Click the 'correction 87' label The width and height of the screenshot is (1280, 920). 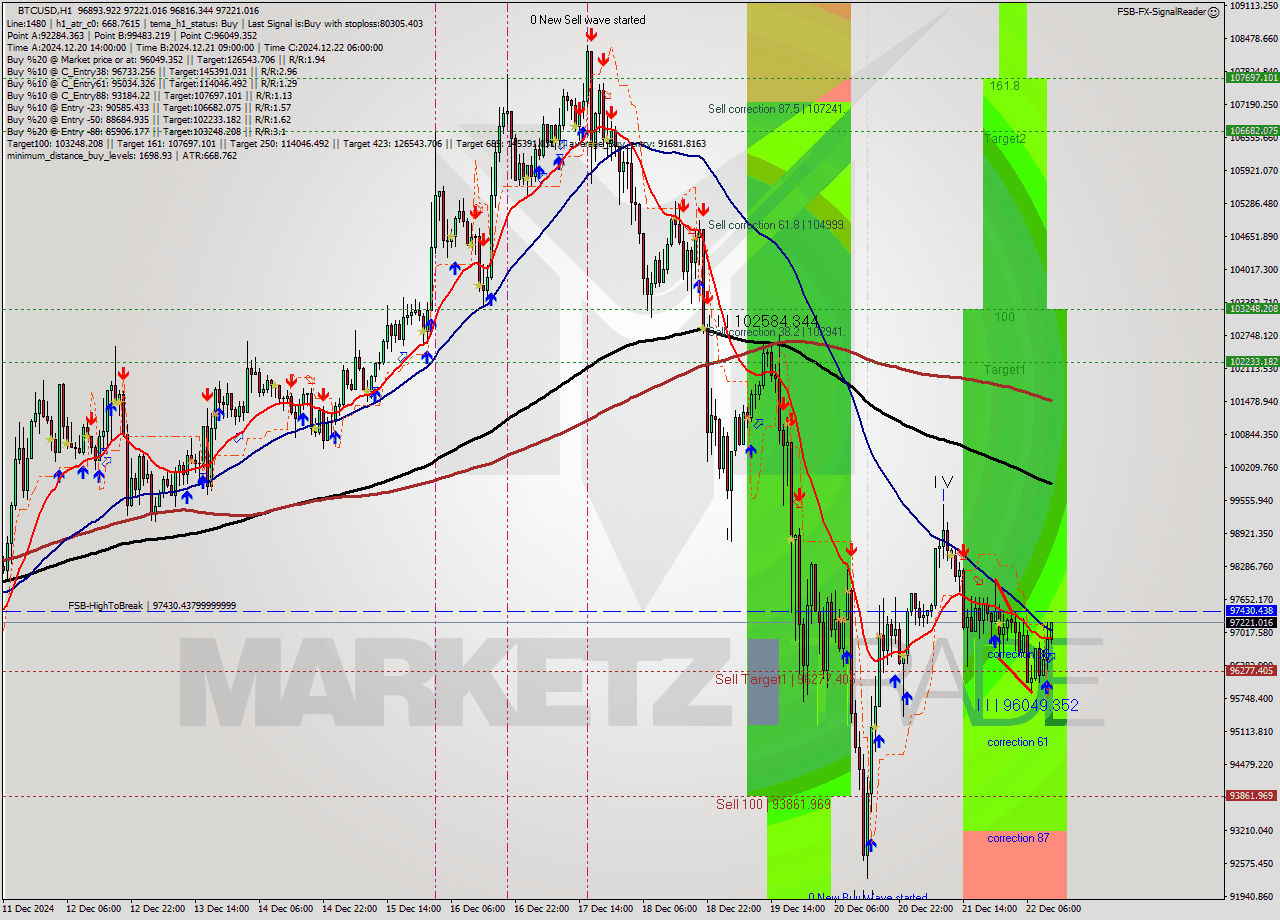pyautogui.click(x=1018, y=838)
